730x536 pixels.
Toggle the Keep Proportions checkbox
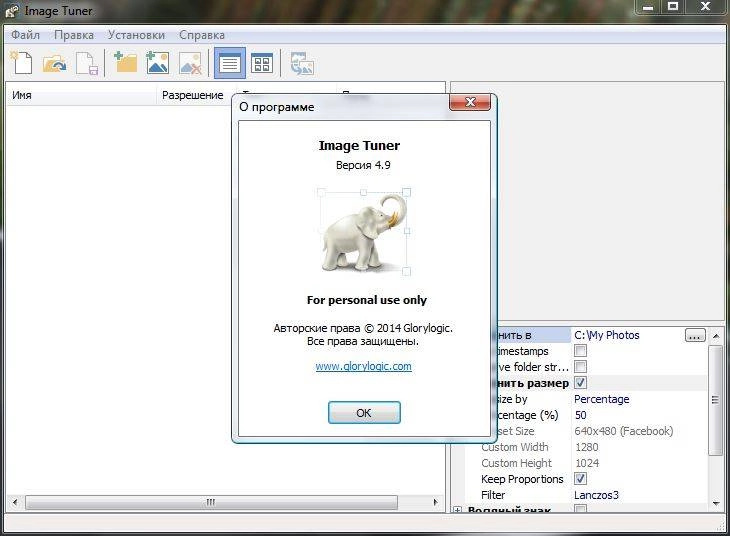[x=580, y=479]
